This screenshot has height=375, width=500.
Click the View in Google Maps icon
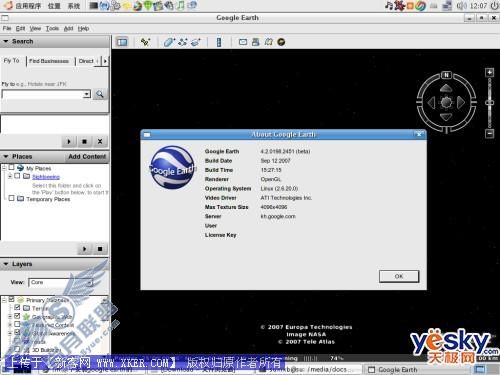[x=269, y=42]
